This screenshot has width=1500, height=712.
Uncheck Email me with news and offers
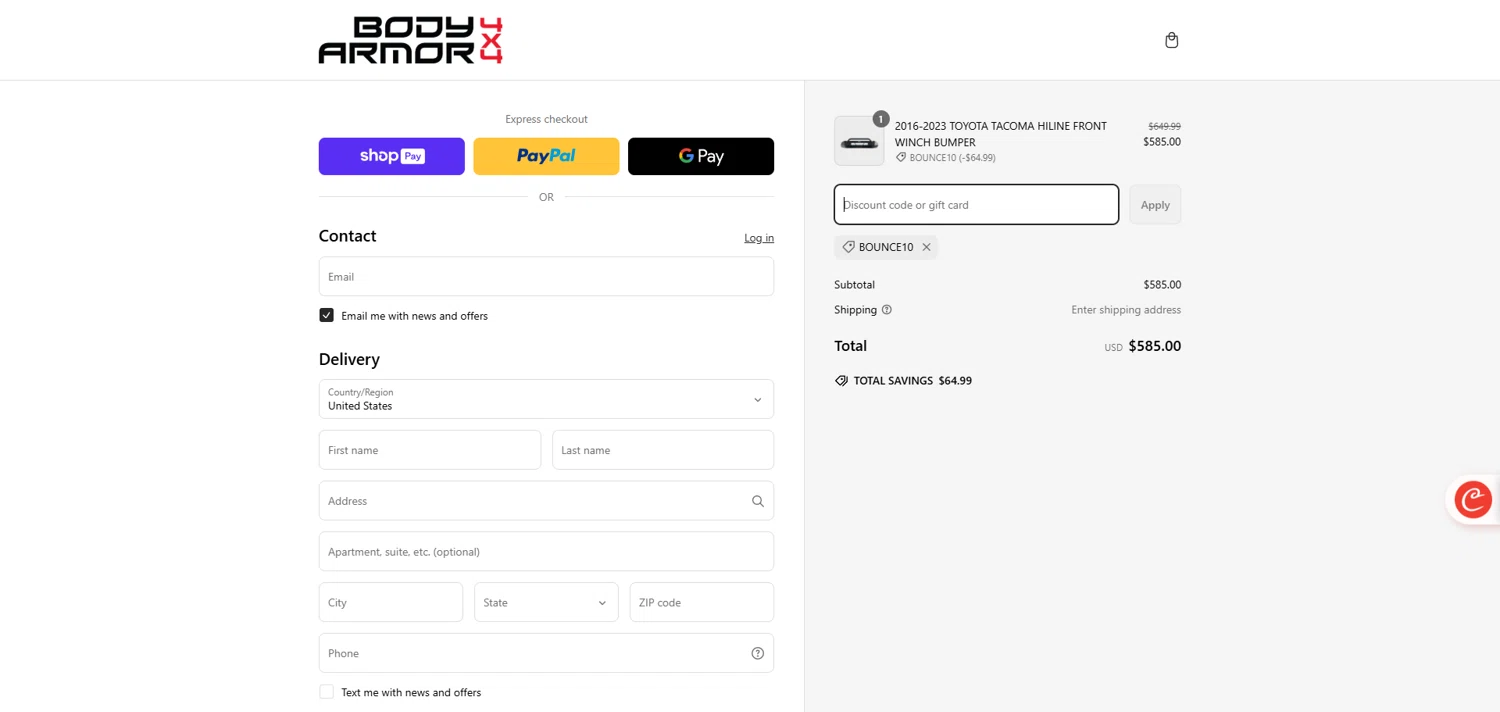tap(326, 315)
